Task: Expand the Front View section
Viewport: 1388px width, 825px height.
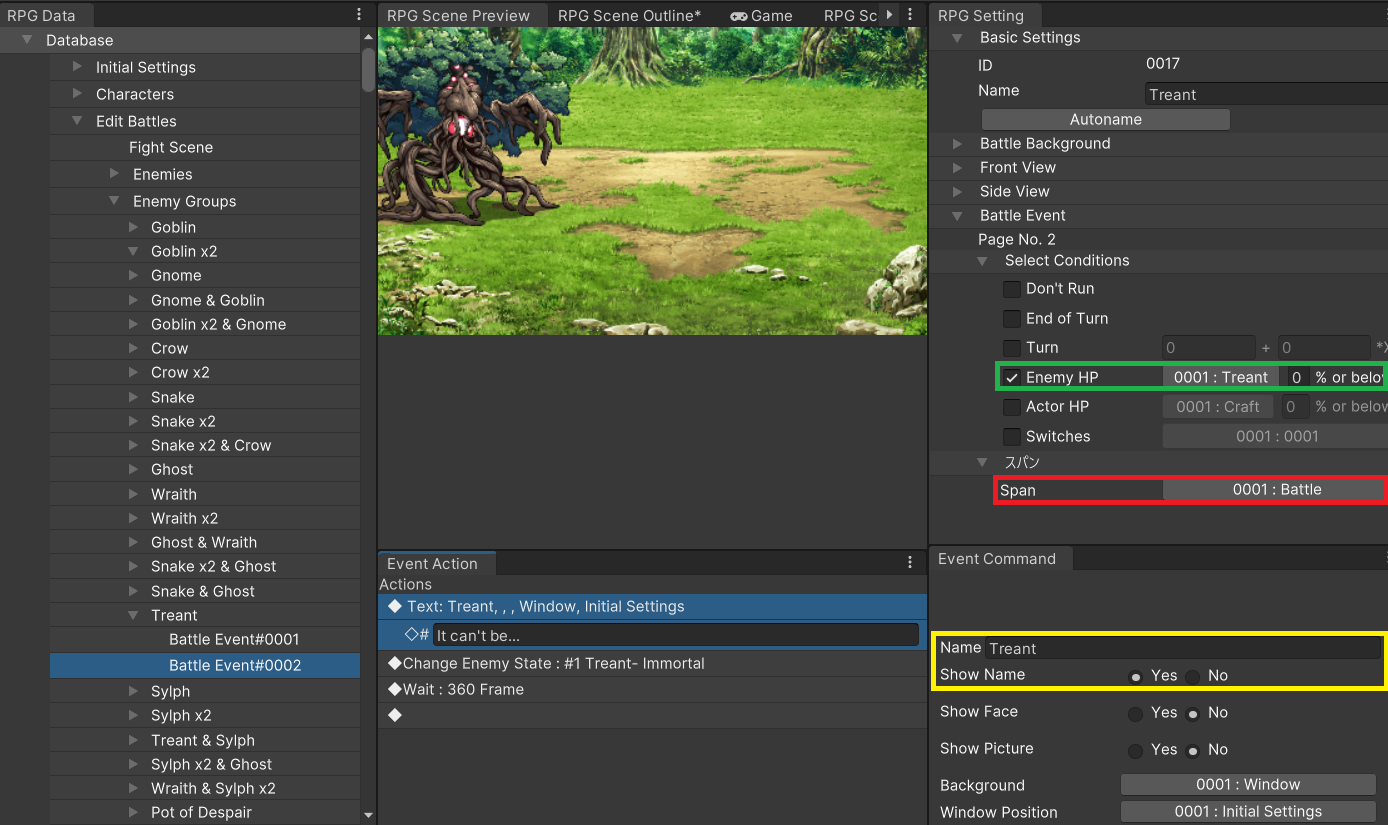Action: tap(957, 167)
